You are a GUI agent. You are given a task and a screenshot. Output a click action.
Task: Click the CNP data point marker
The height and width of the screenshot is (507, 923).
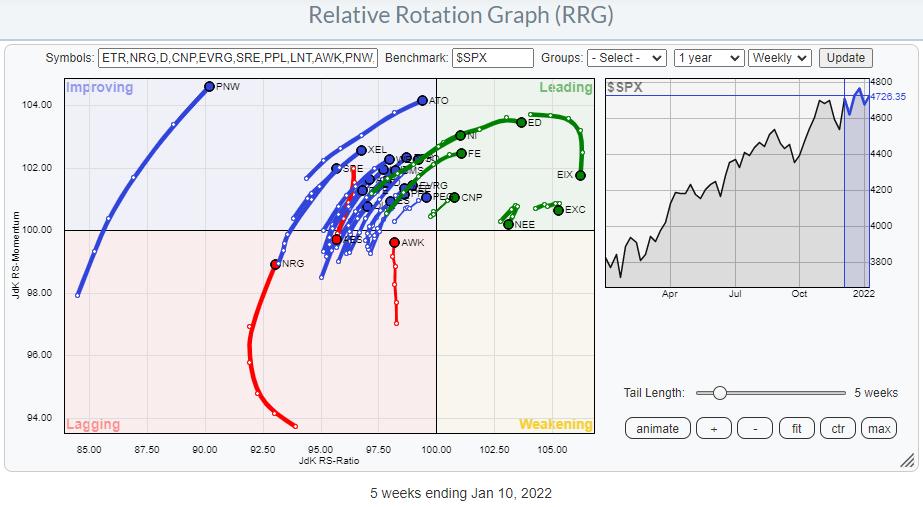[x=454, y=197]
